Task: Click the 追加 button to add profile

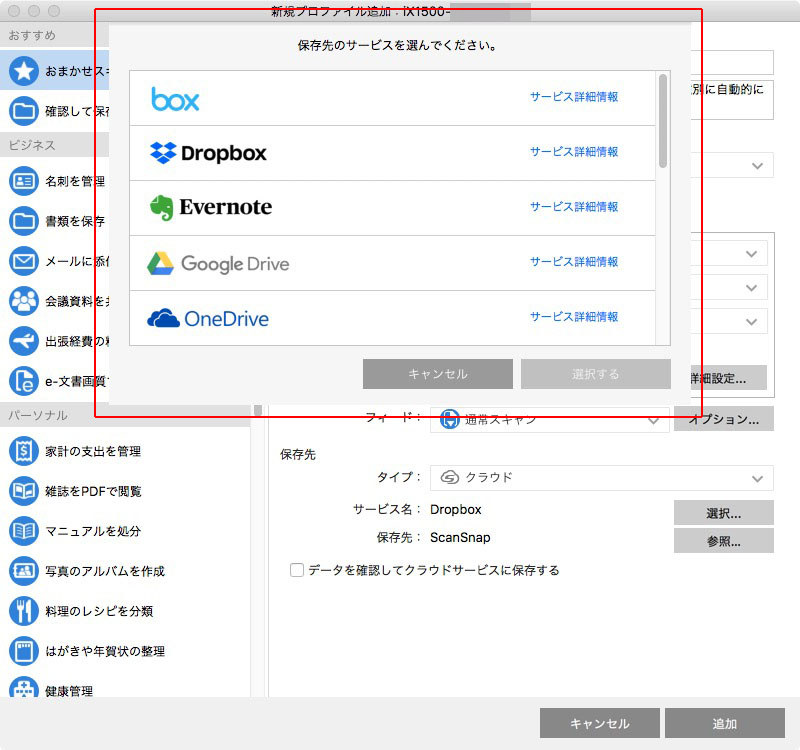Action: (724, 723)
